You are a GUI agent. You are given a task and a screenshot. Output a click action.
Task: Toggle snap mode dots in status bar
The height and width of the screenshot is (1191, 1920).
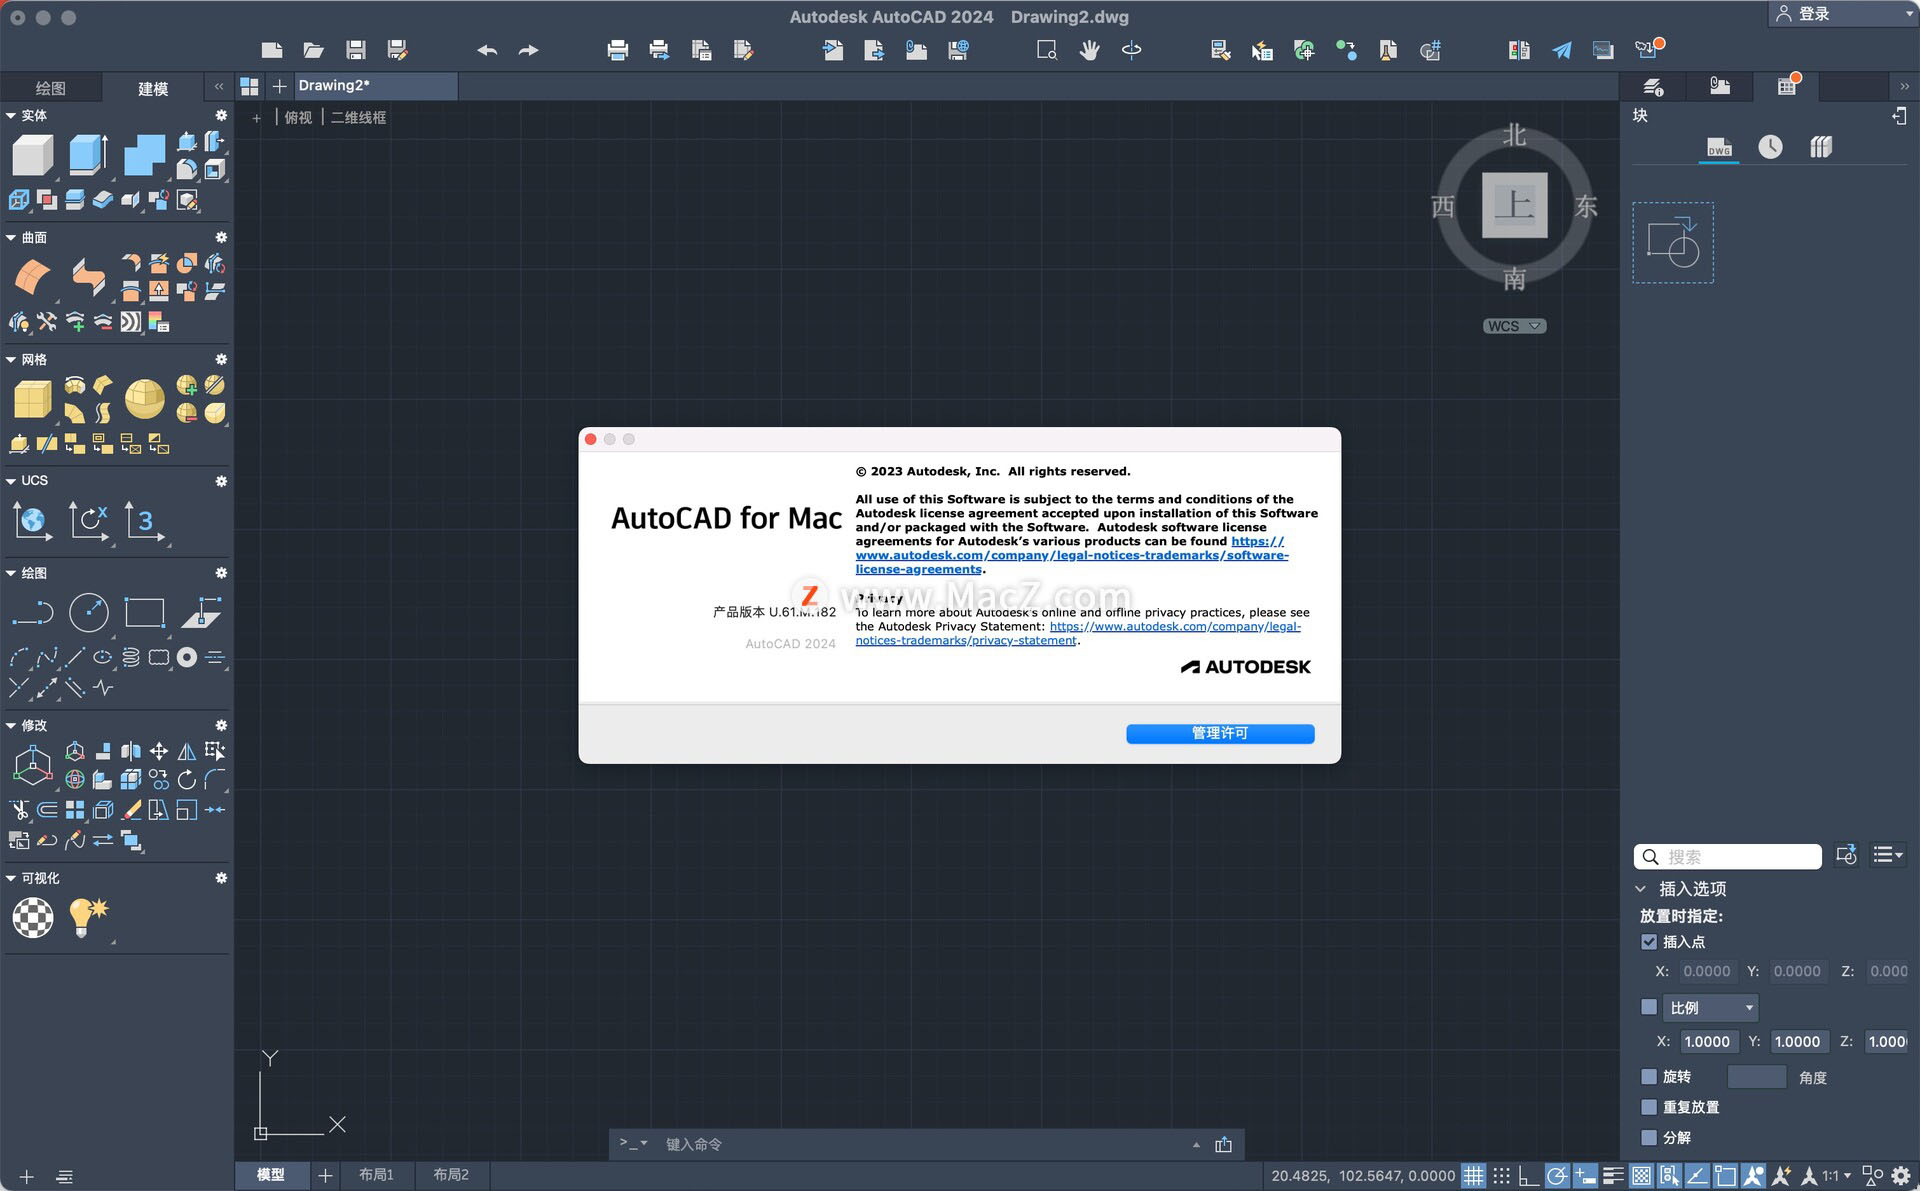coord(1501,1176)
